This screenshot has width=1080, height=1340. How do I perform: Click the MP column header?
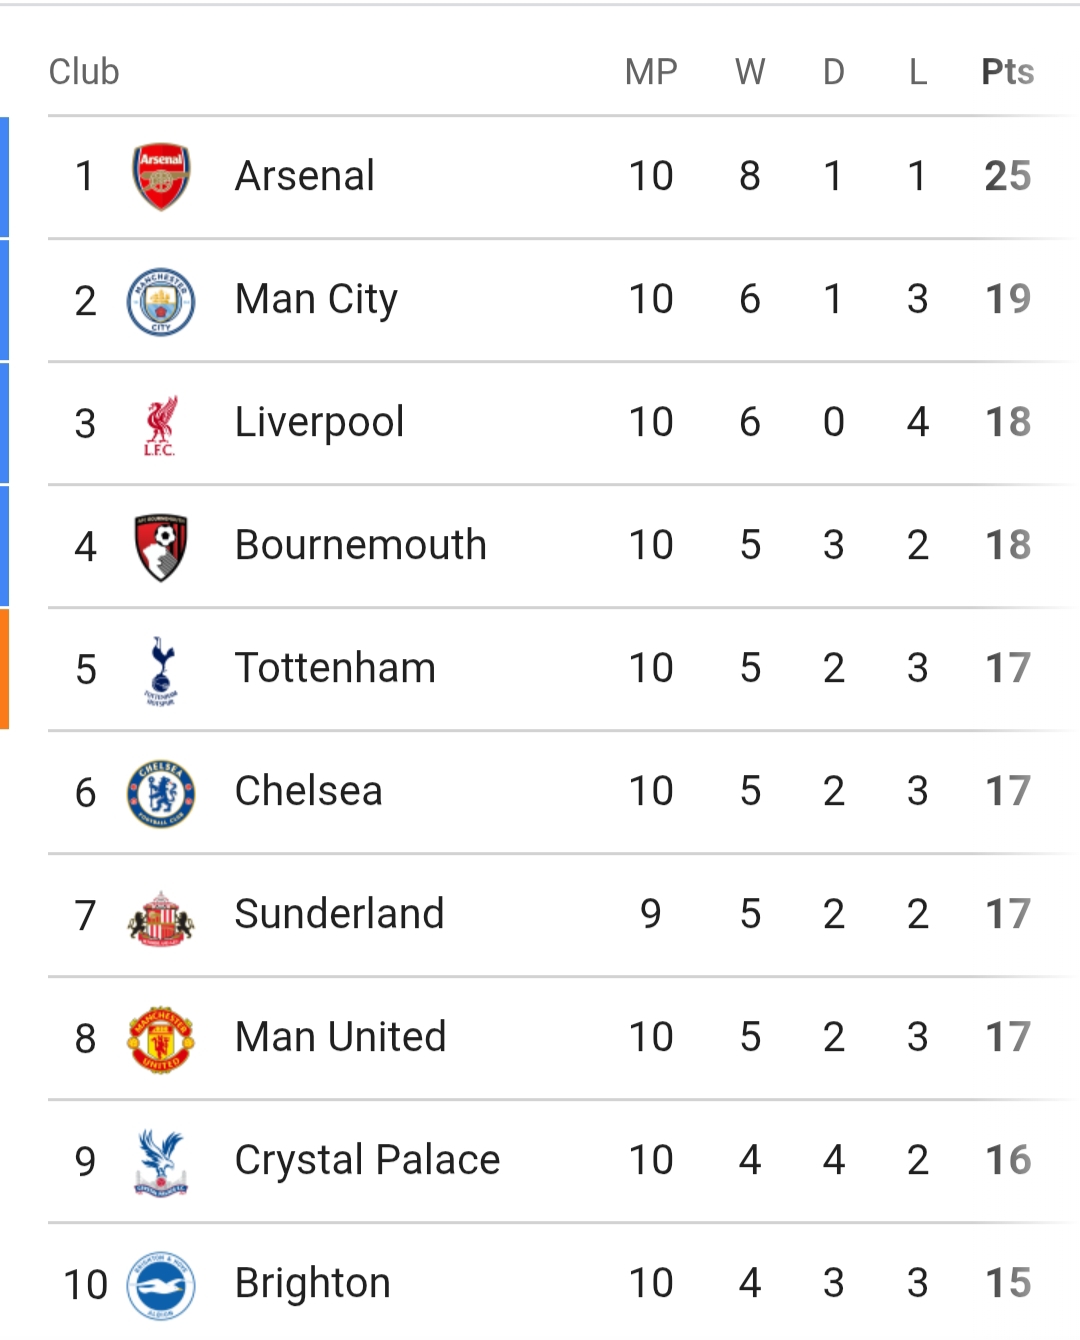(x=651, y=72)
